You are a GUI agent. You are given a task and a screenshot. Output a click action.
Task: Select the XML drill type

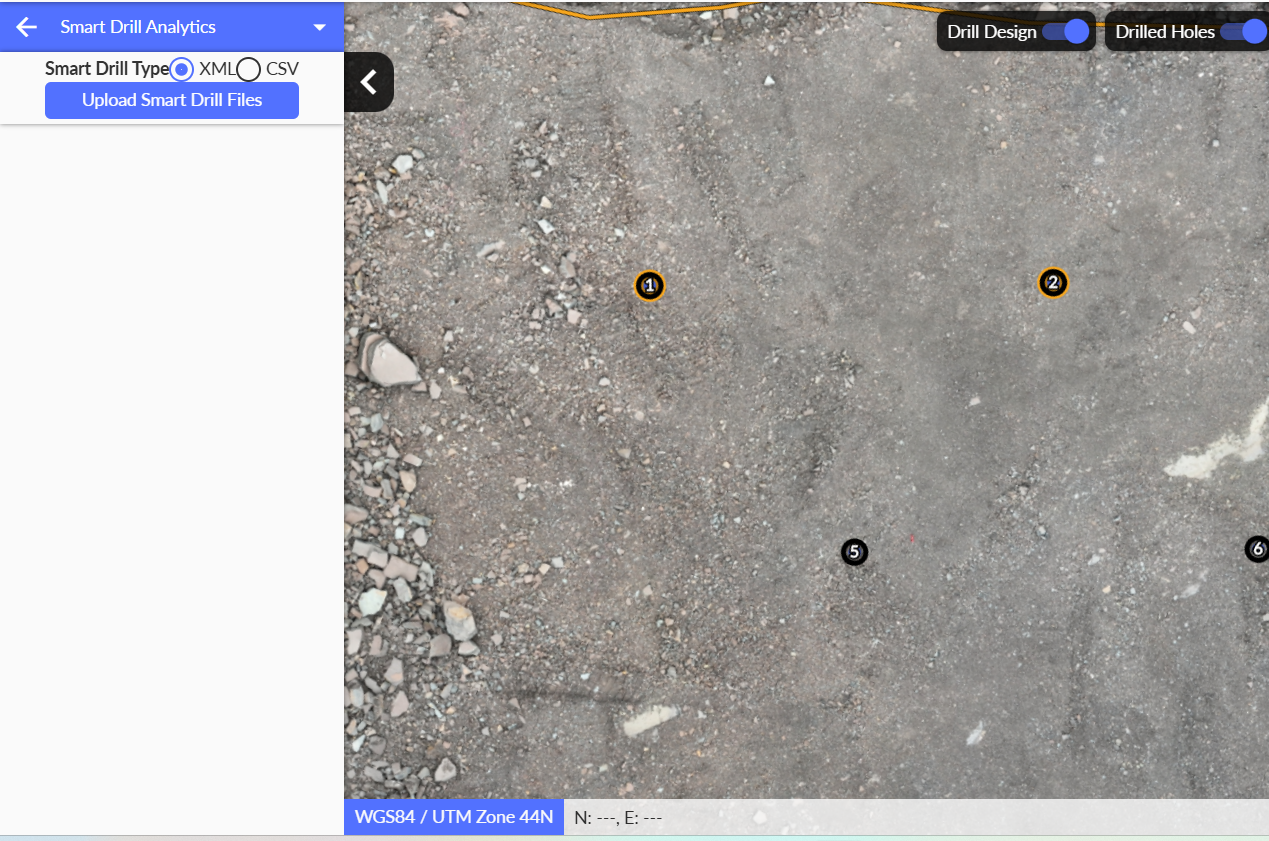click(181, 69)
